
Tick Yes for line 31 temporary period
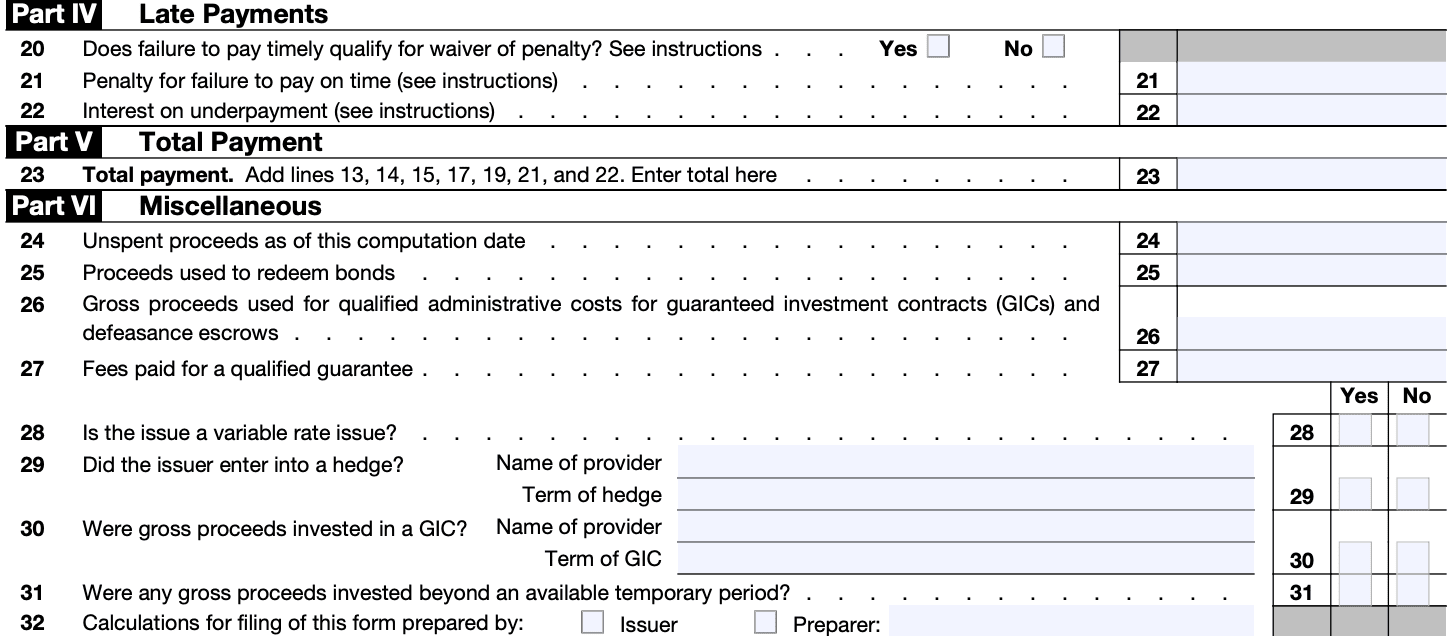[1355, 592]
